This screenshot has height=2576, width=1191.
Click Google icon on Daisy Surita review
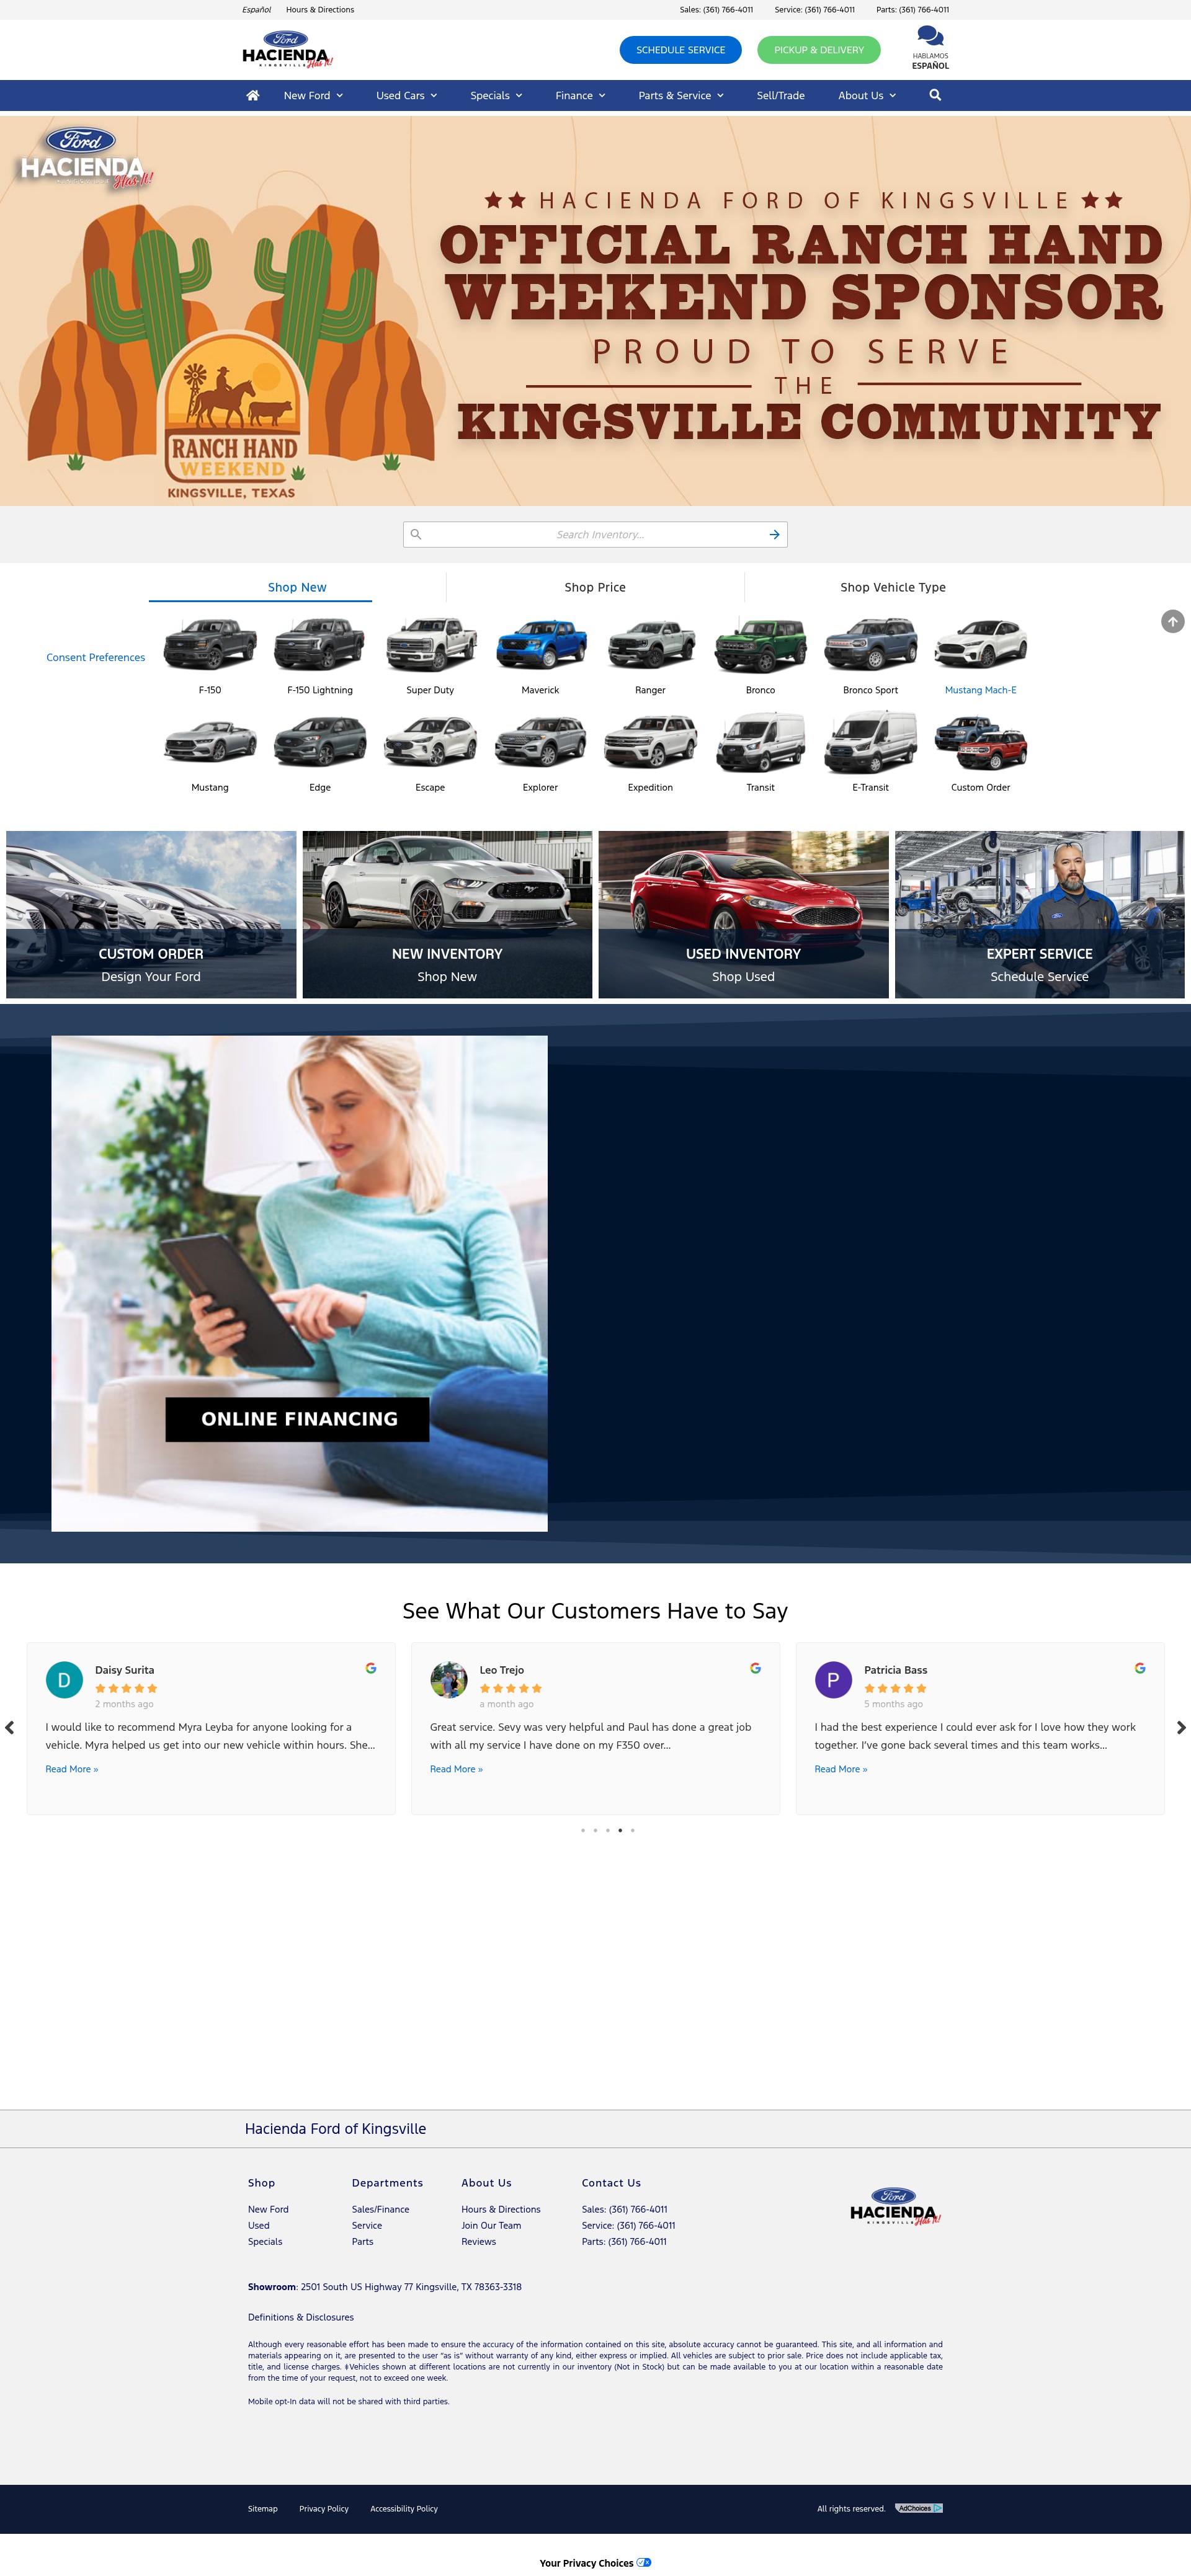(x=371, y=1668)
